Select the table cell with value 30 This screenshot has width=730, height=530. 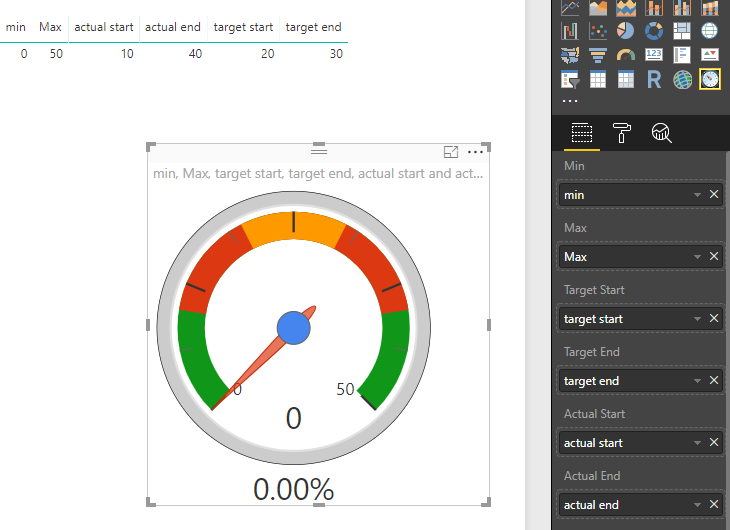(x=336, y=54)
